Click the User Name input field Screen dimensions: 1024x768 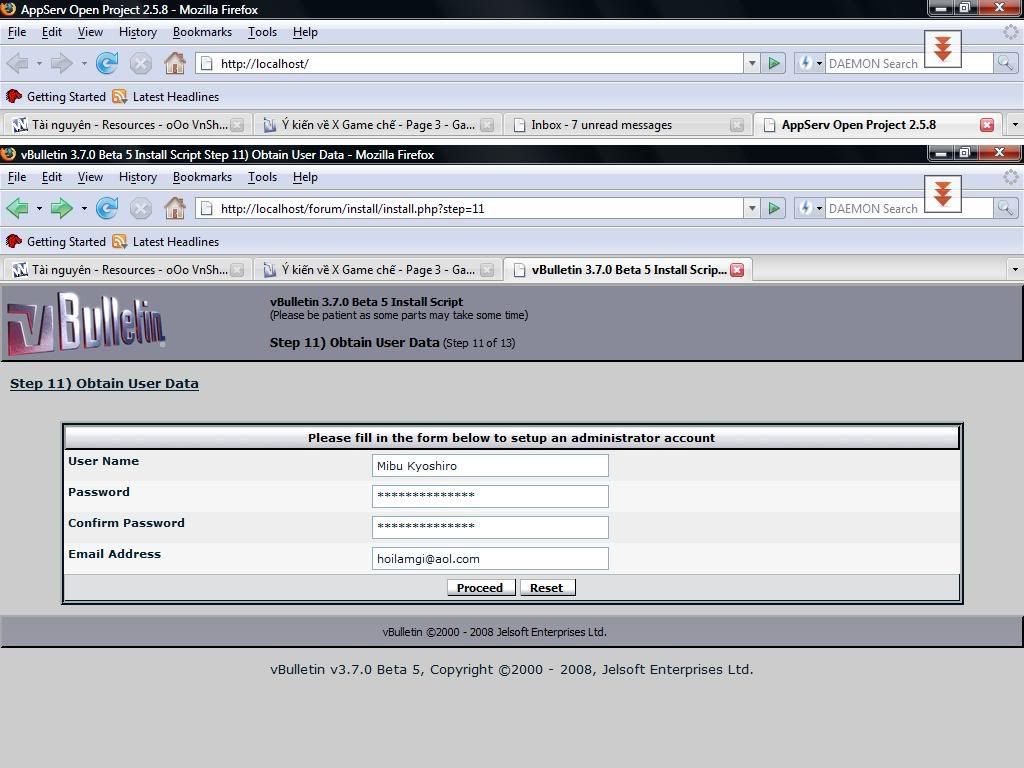coord(490,466)
